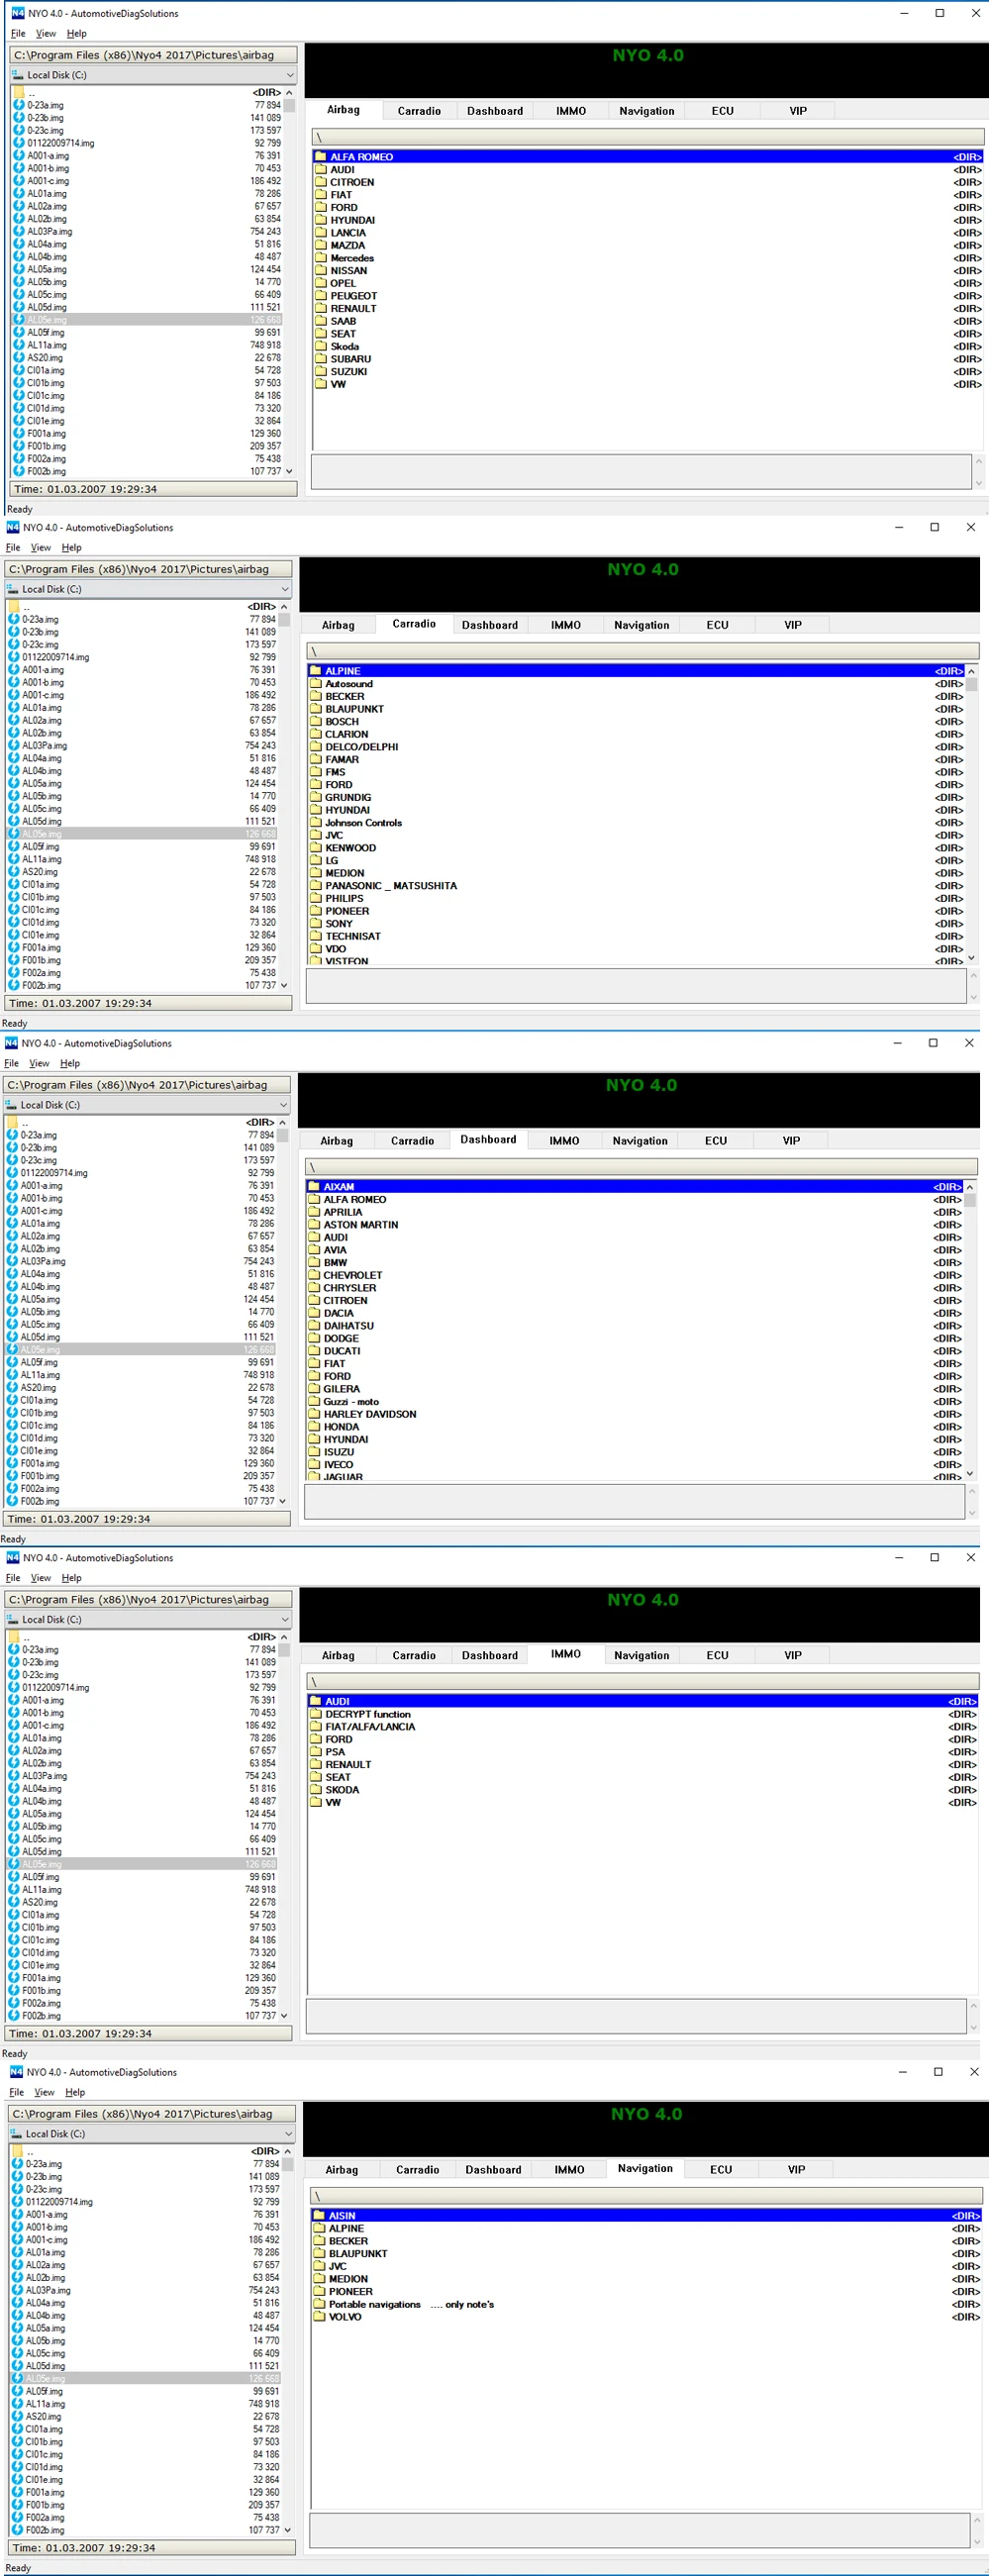The image size is (989, 2576).
Task: Open the File menu in the topmost window
Action: pos(18,34)
